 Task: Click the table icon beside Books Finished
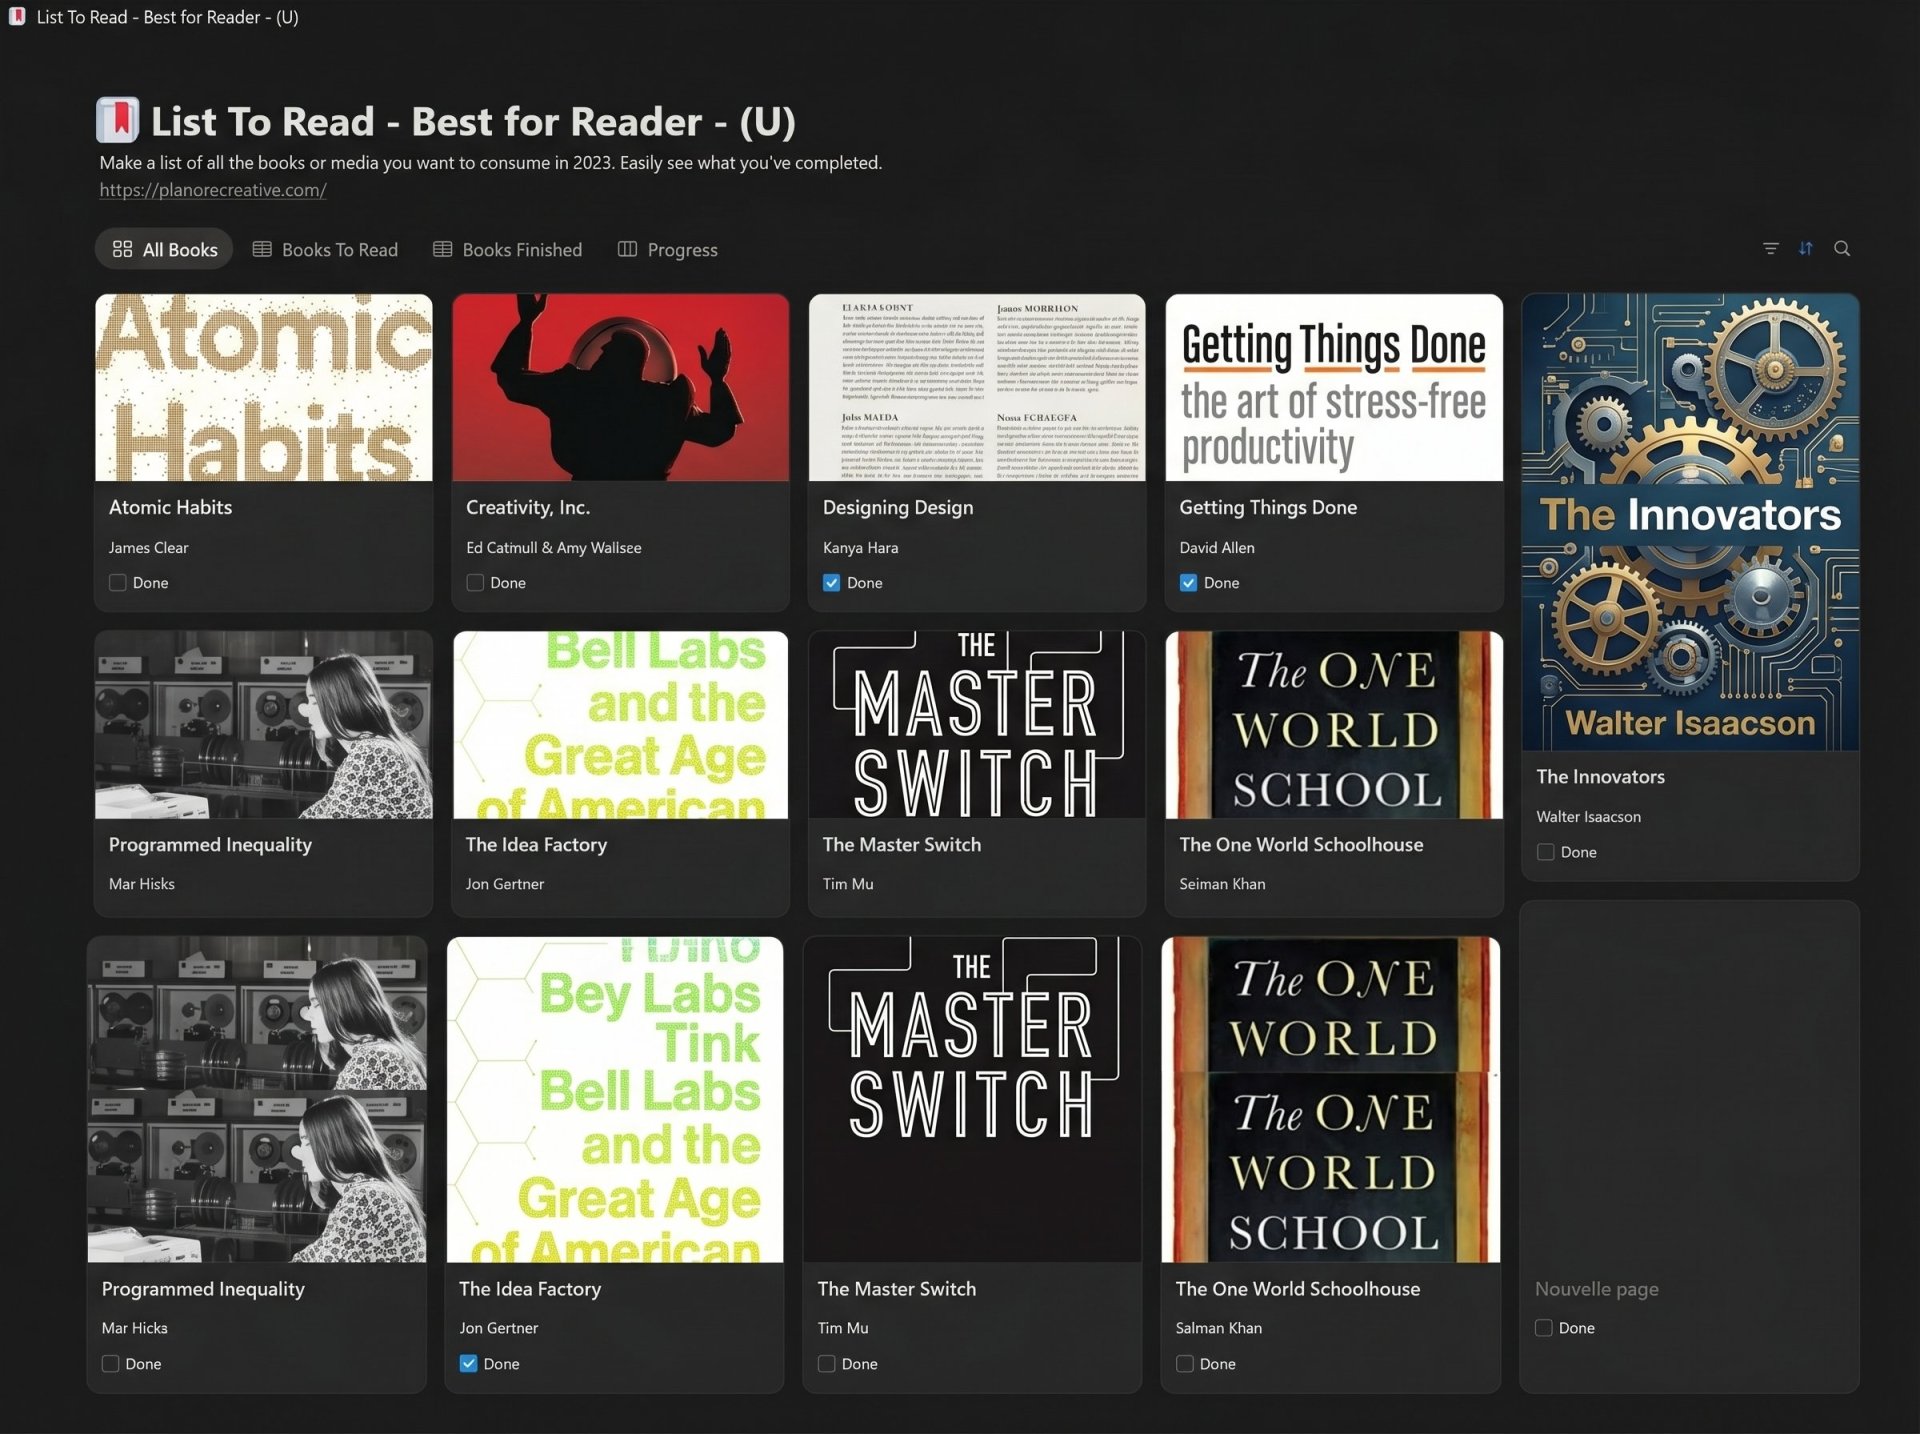(442, 249)
